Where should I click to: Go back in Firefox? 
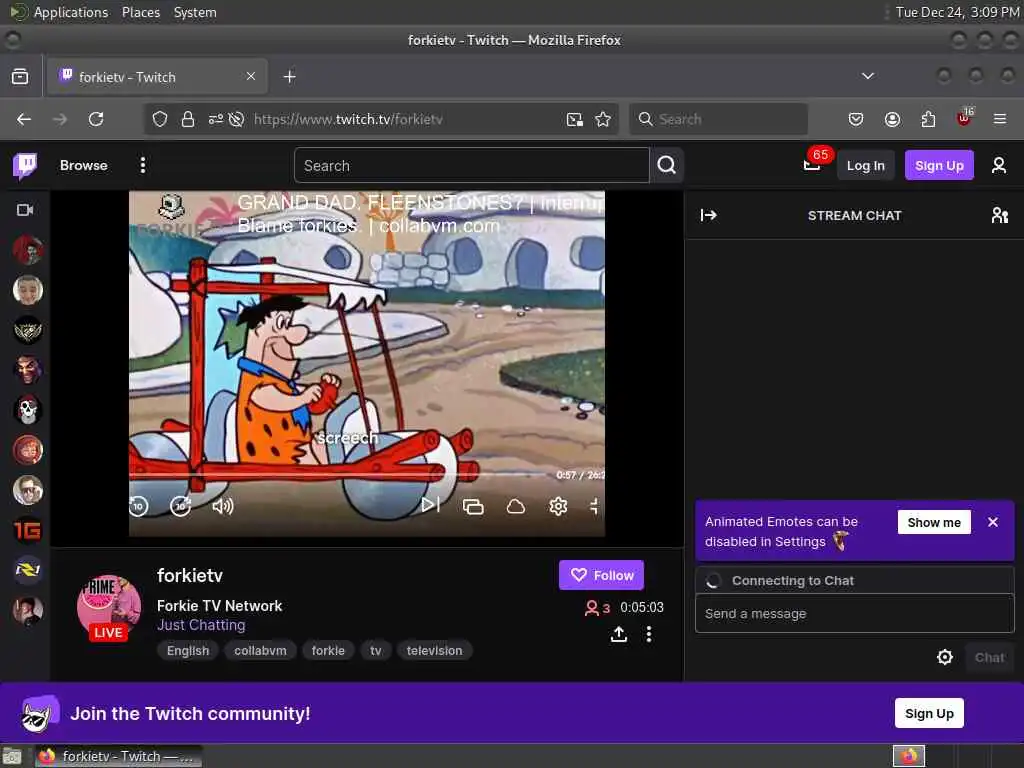(x=24, y=119)
